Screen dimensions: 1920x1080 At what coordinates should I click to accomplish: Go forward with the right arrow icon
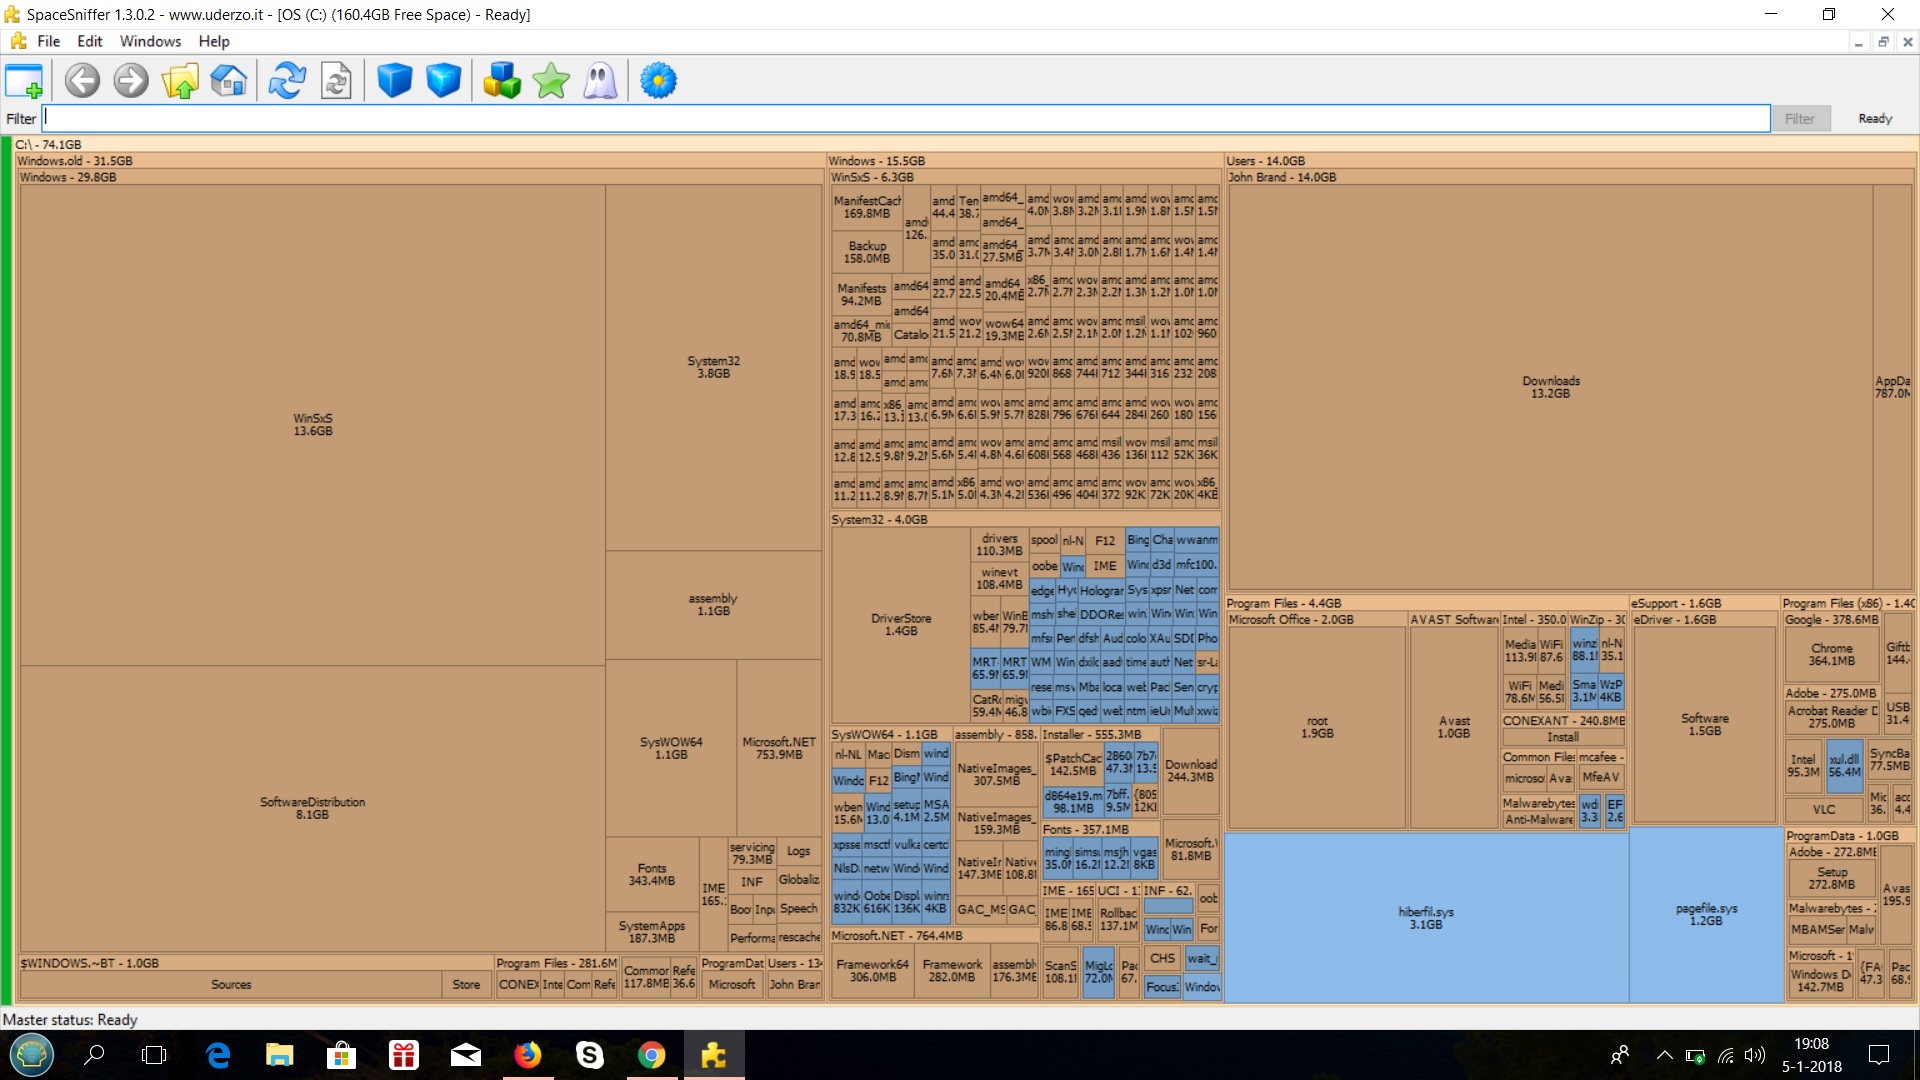click(x=131, y=81)
